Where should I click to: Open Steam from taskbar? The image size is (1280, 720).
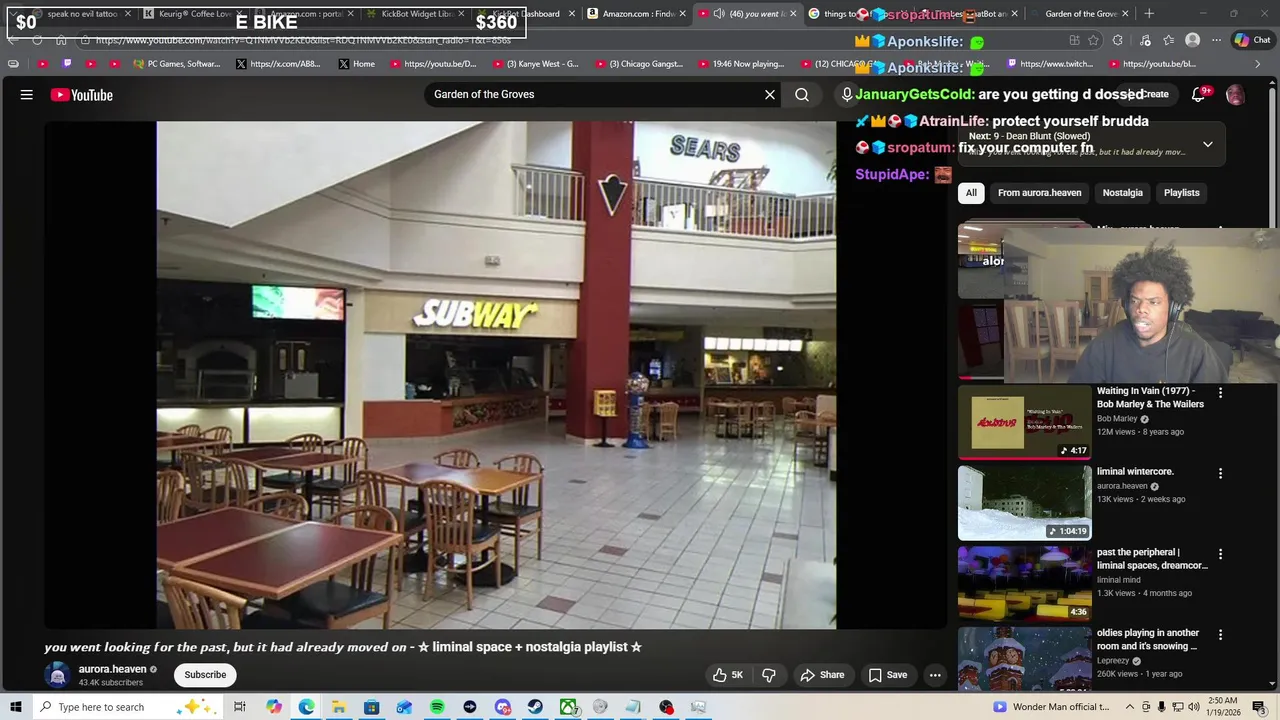[x=535, y=707]
